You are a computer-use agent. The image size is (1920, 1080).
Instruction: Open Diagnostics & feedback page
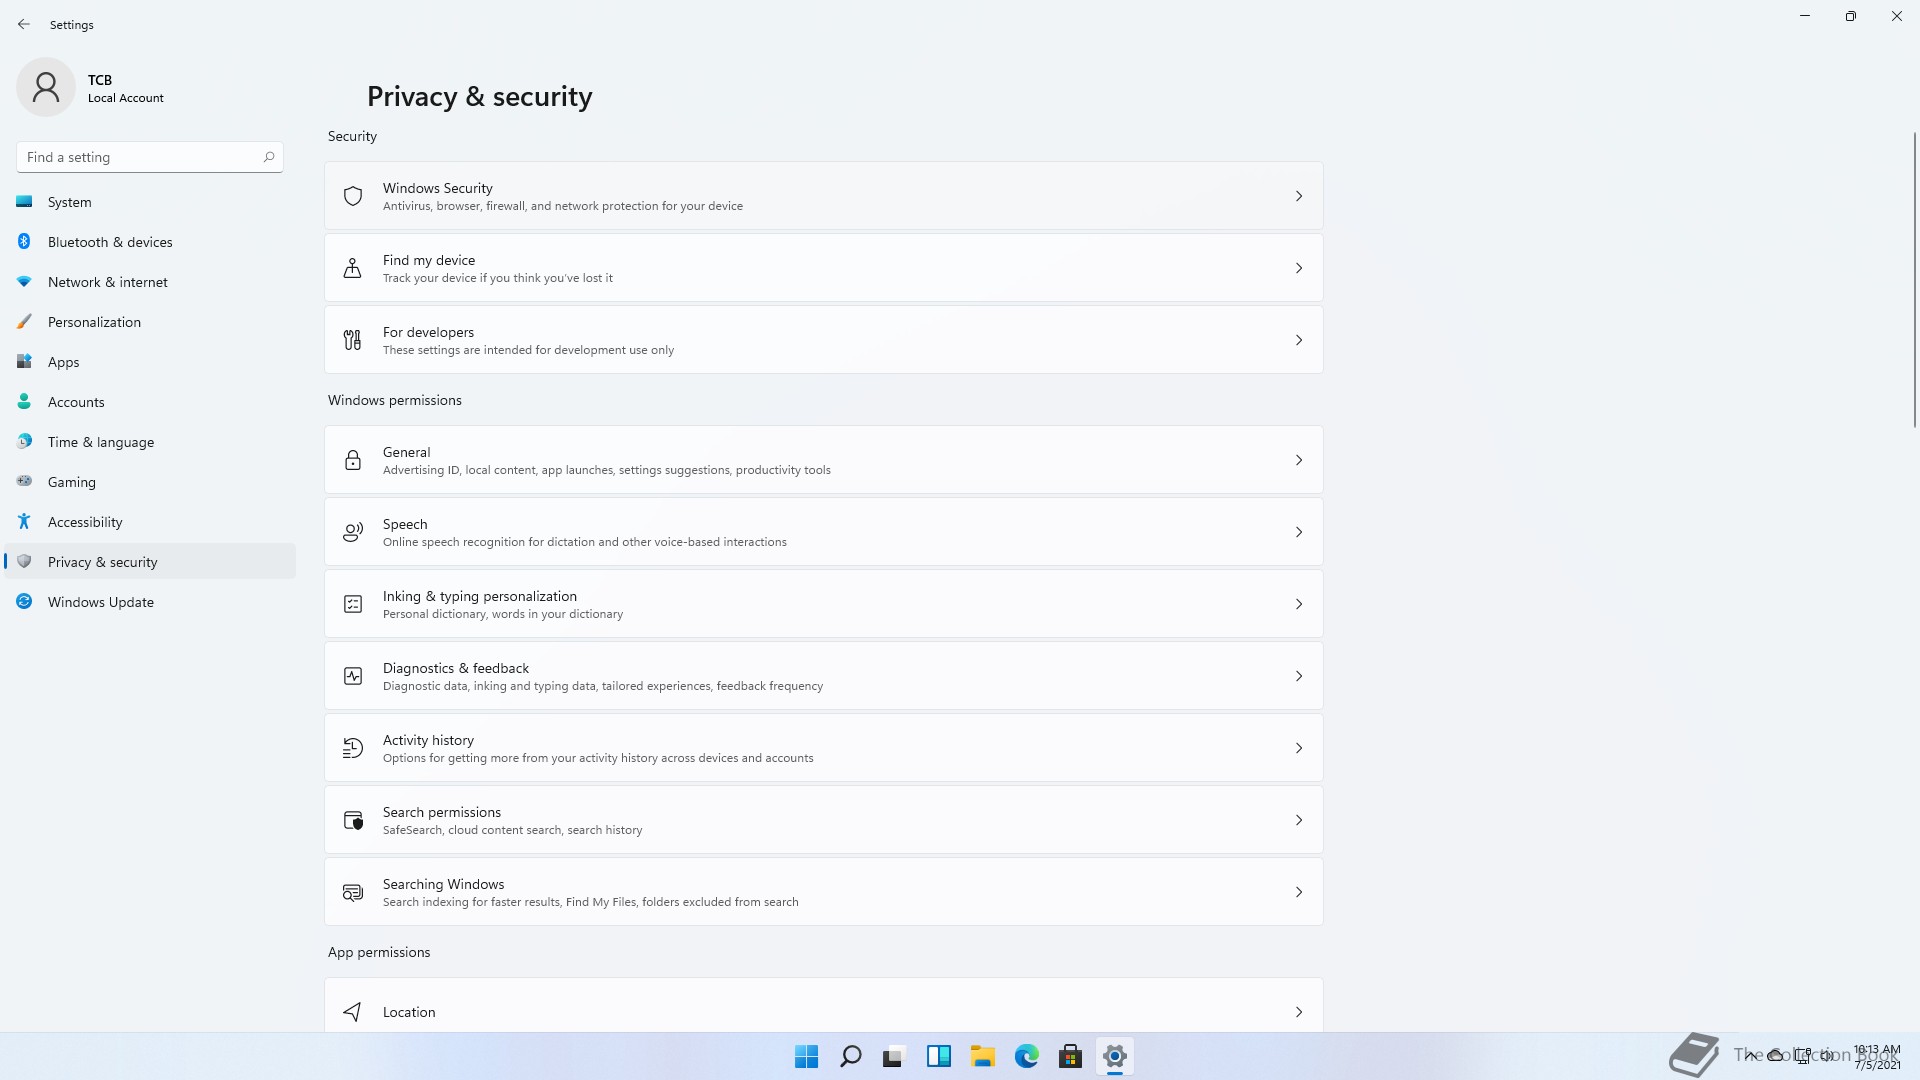click(823, 676)
